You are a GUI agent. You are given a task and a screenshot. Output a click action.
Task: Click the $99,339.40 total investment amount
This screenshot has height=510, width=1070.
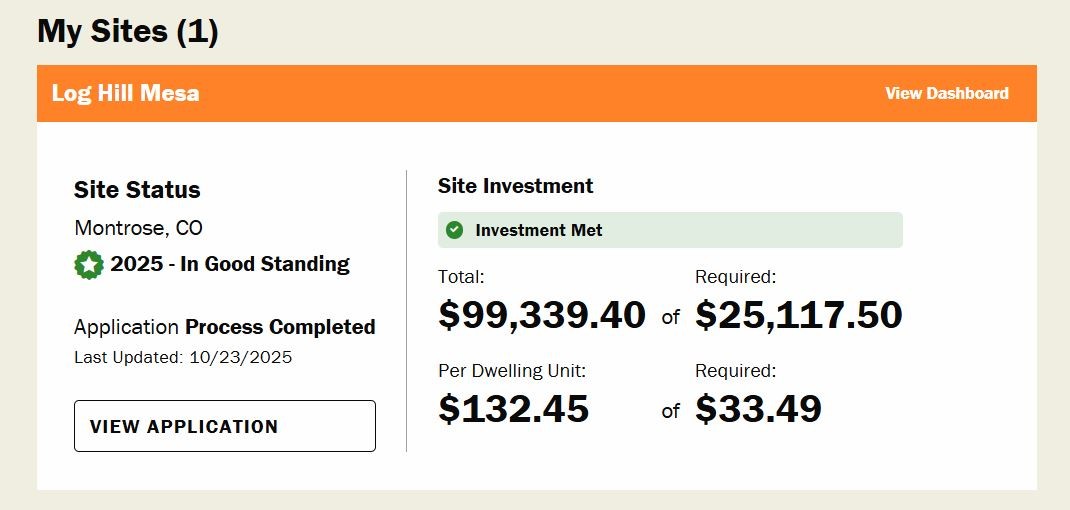pos(542,315)
